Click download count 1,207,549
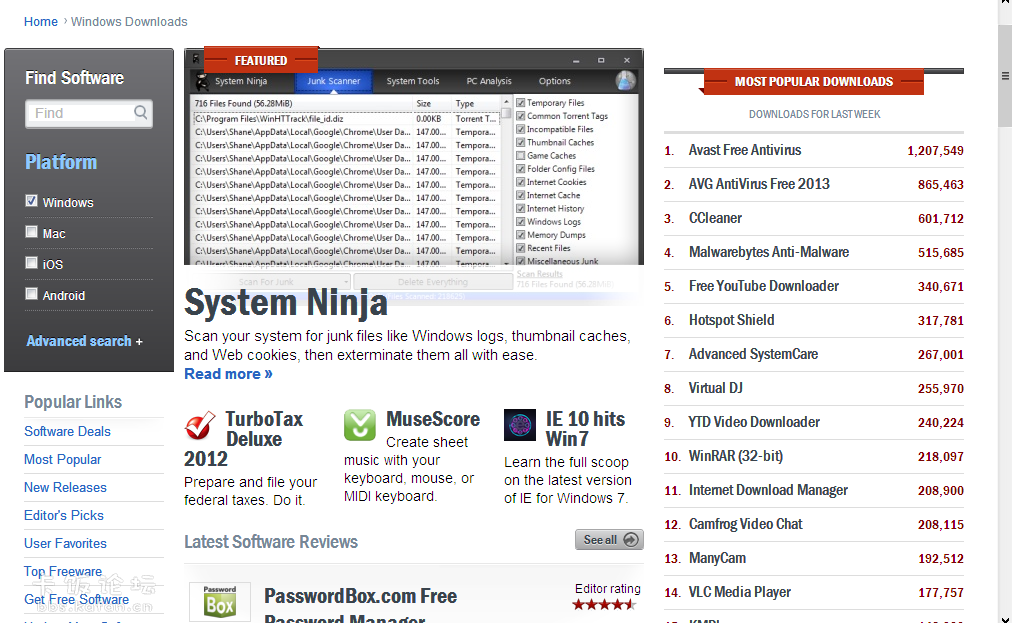The image size is (1012, 623). click(935, 150)
